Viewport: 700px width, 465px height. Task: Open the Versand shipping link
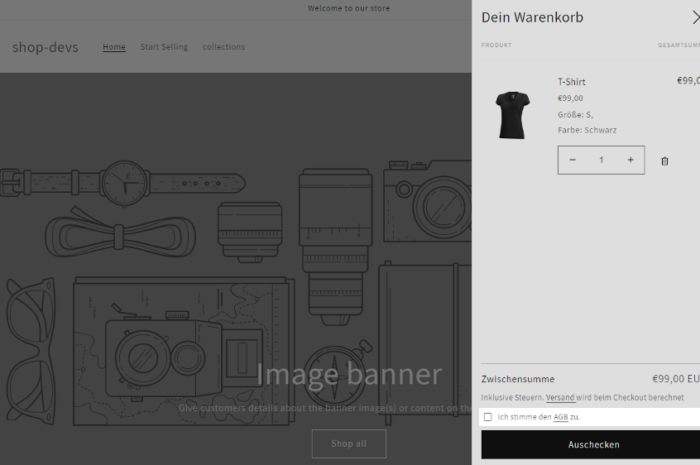coord(560,397)
